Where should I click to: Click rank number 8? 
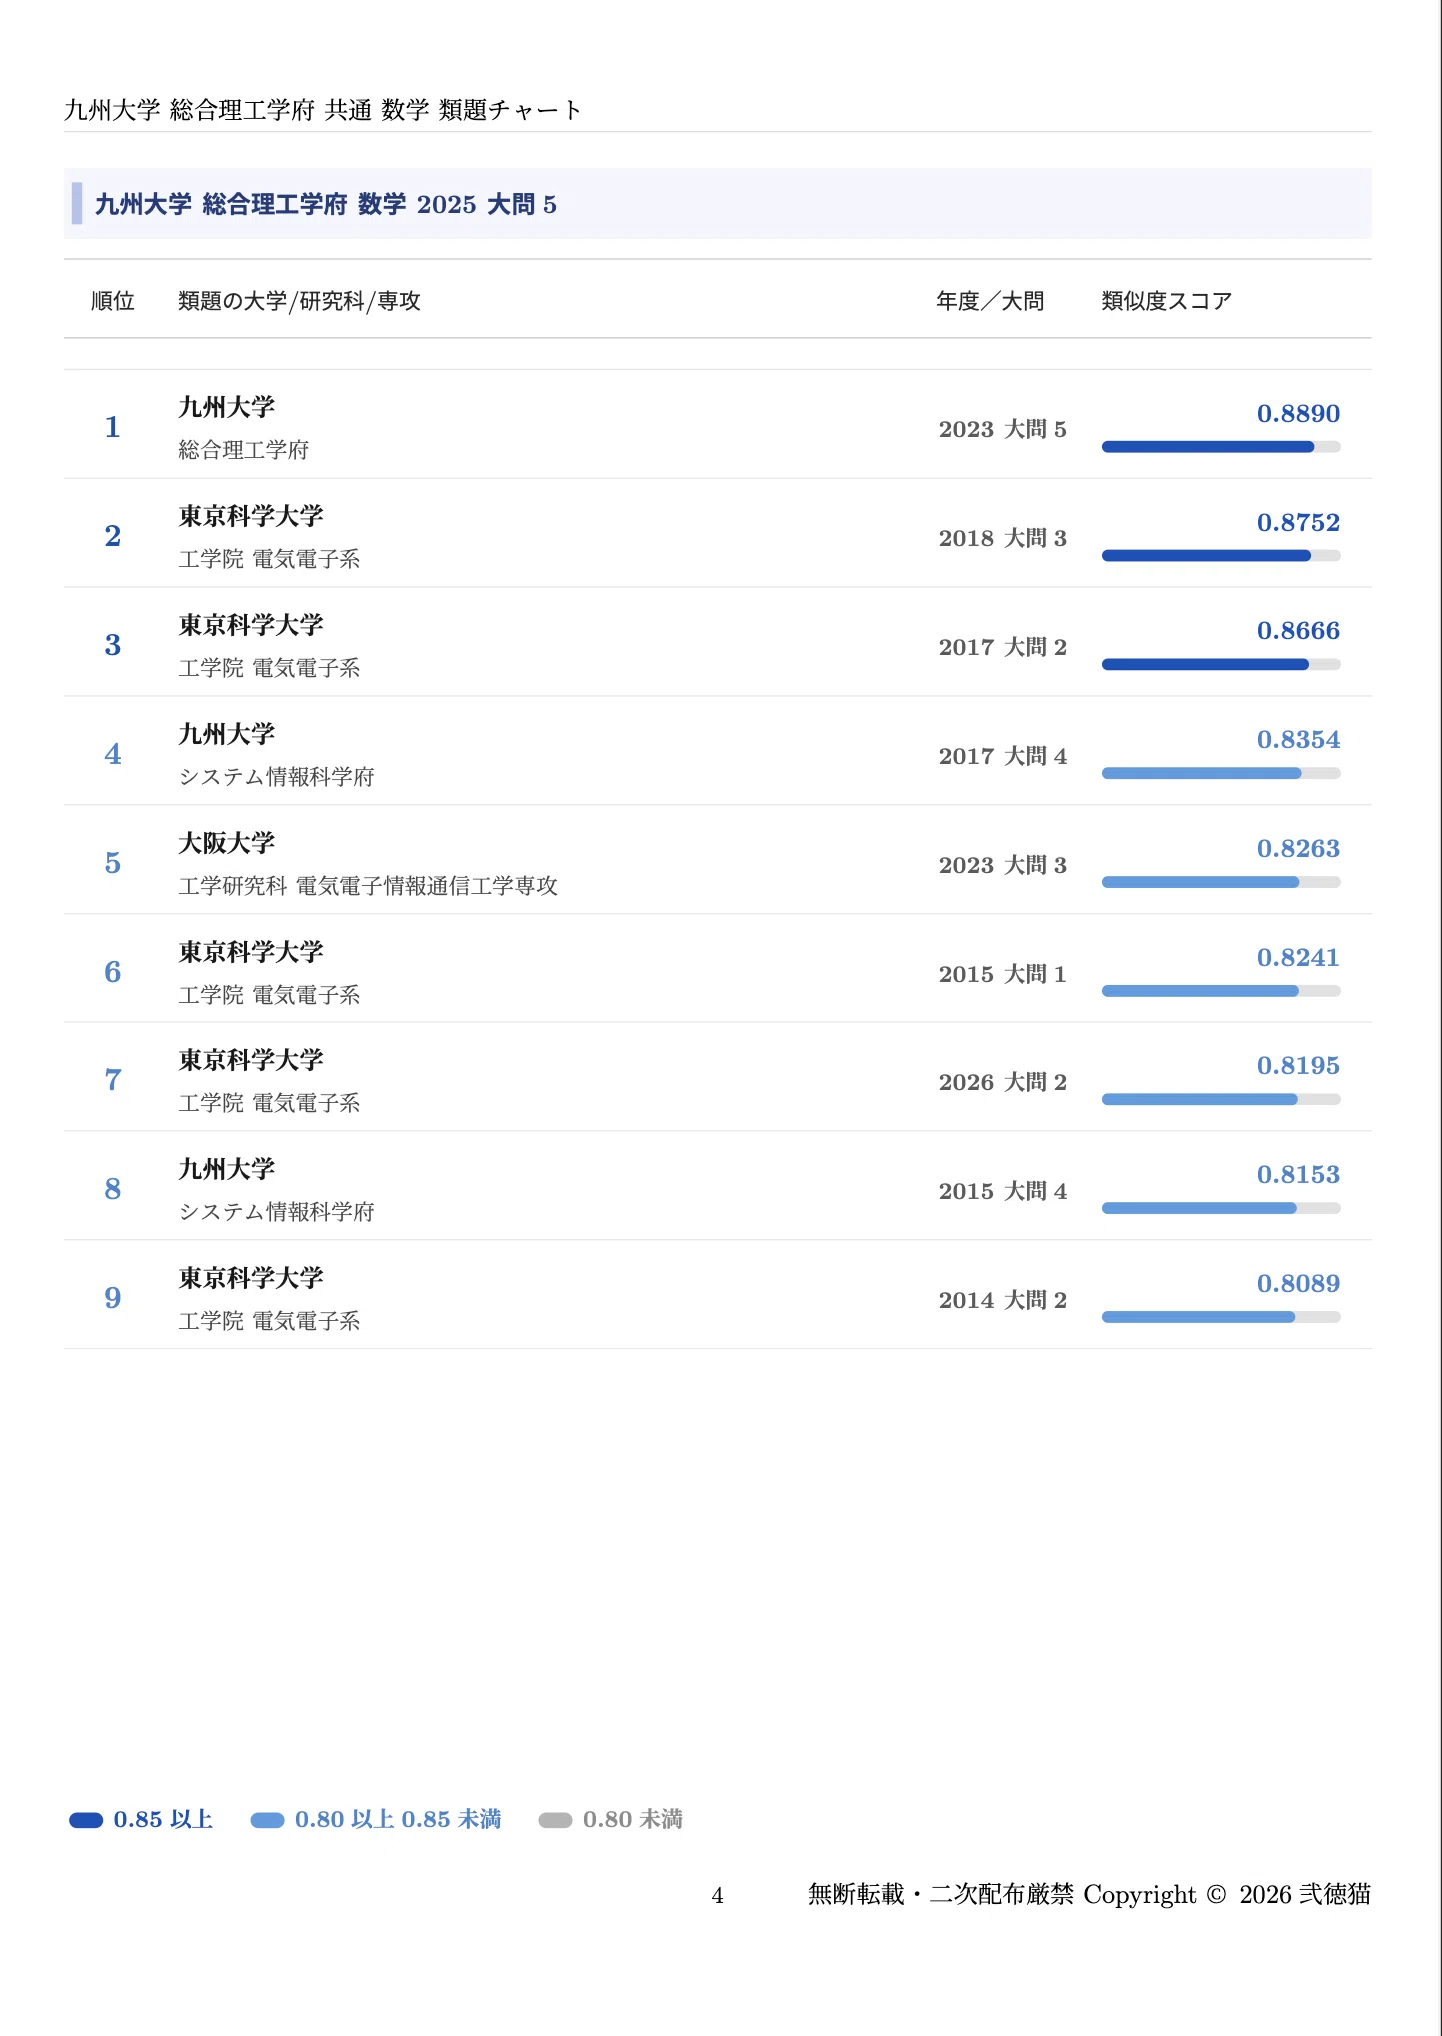click(x=113, y=1189)
